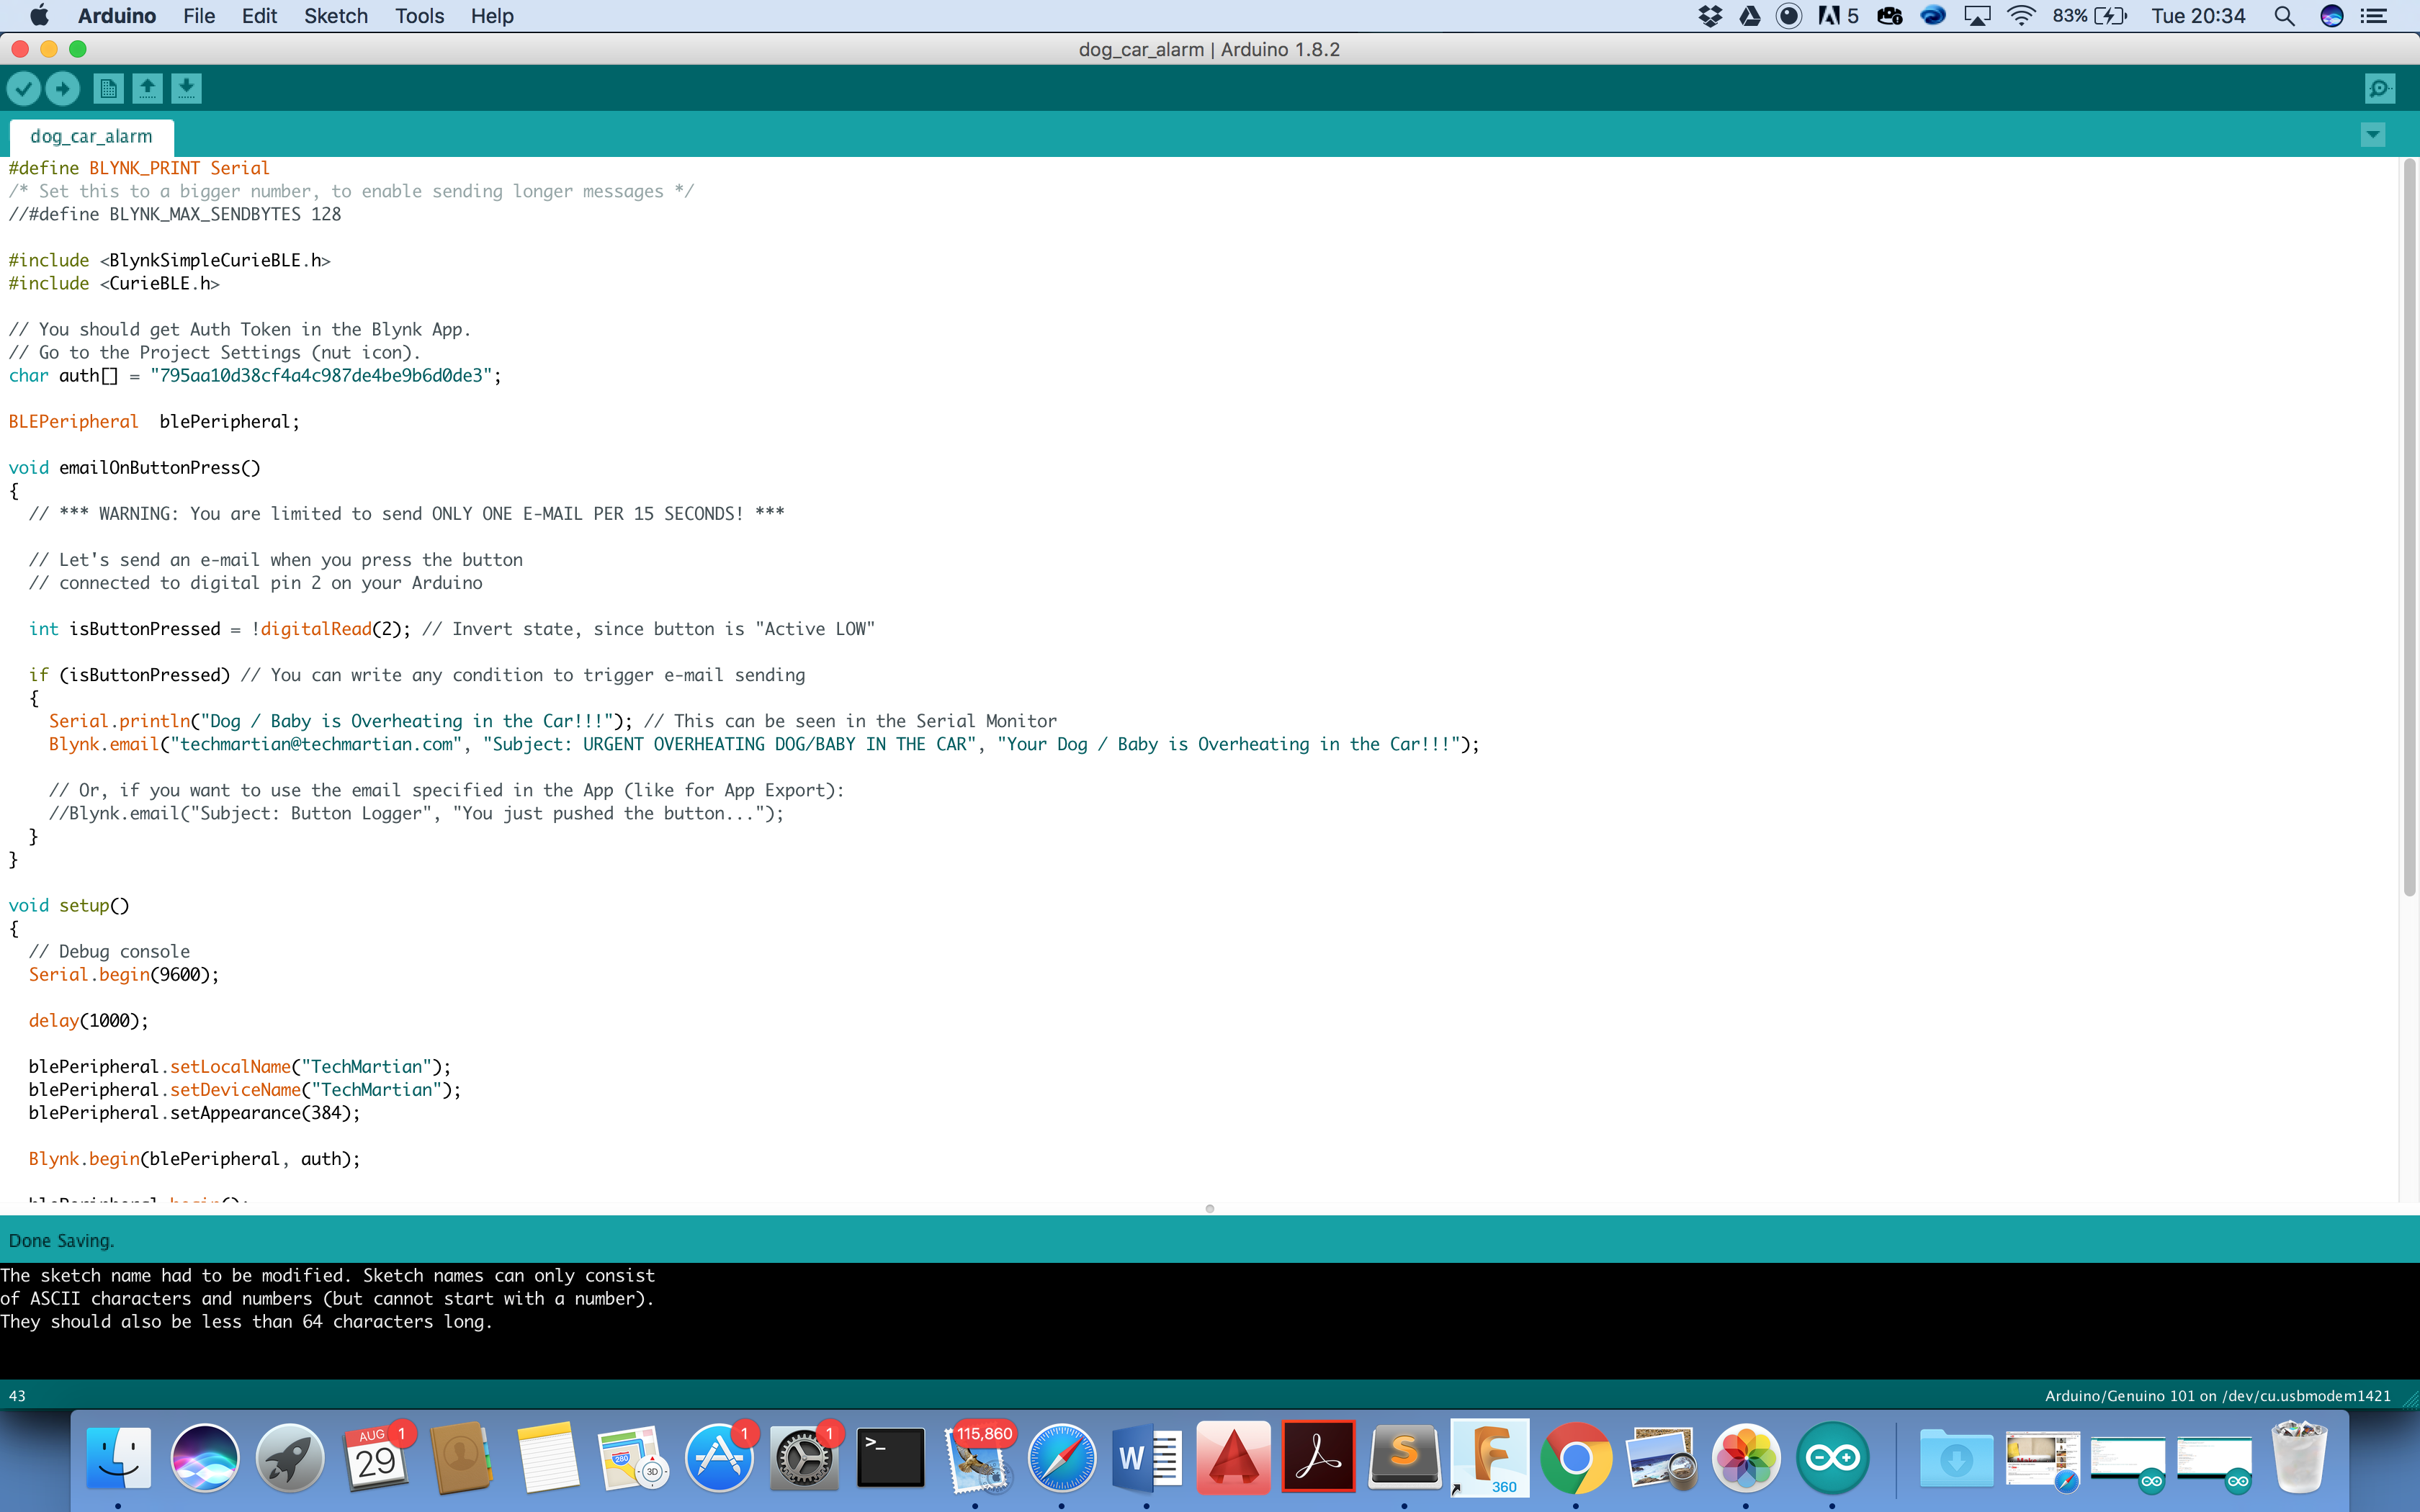Click the line number 43 indicator

(x=17, y=1396)
